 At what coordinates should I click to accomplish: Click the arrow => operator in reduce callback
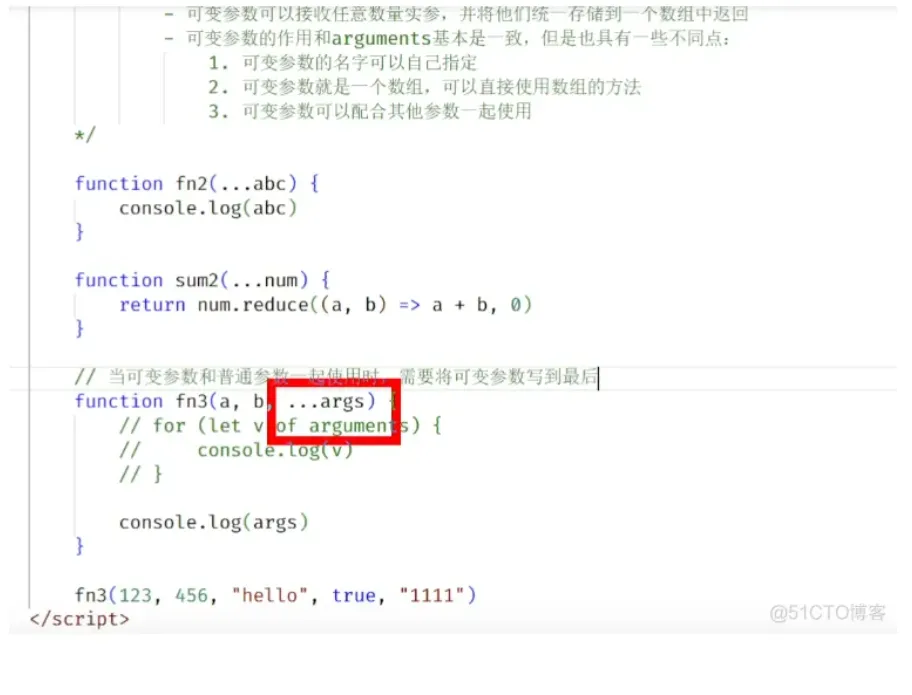(409, 305)
